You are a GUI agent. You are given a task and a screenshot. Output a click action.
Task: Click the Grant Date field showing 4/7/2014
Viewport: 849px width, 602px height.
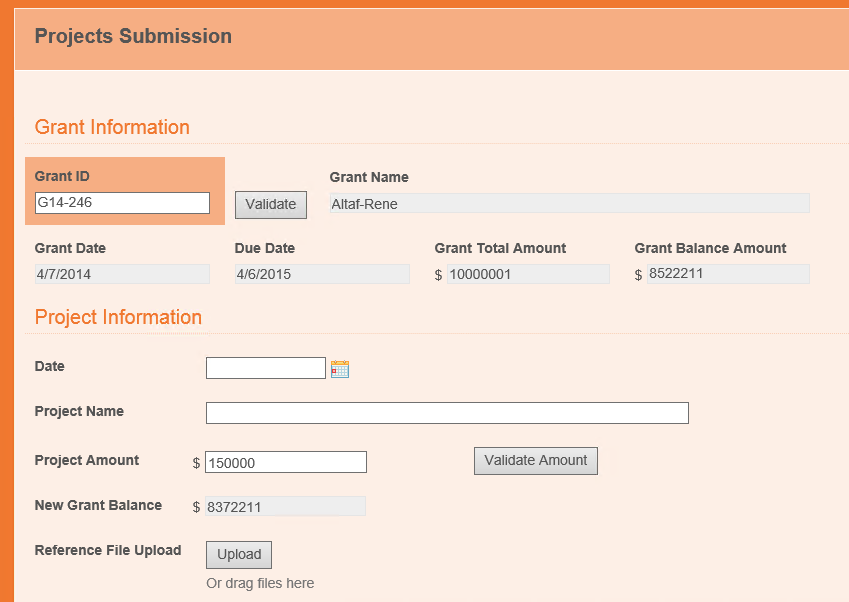click(122, 274)
